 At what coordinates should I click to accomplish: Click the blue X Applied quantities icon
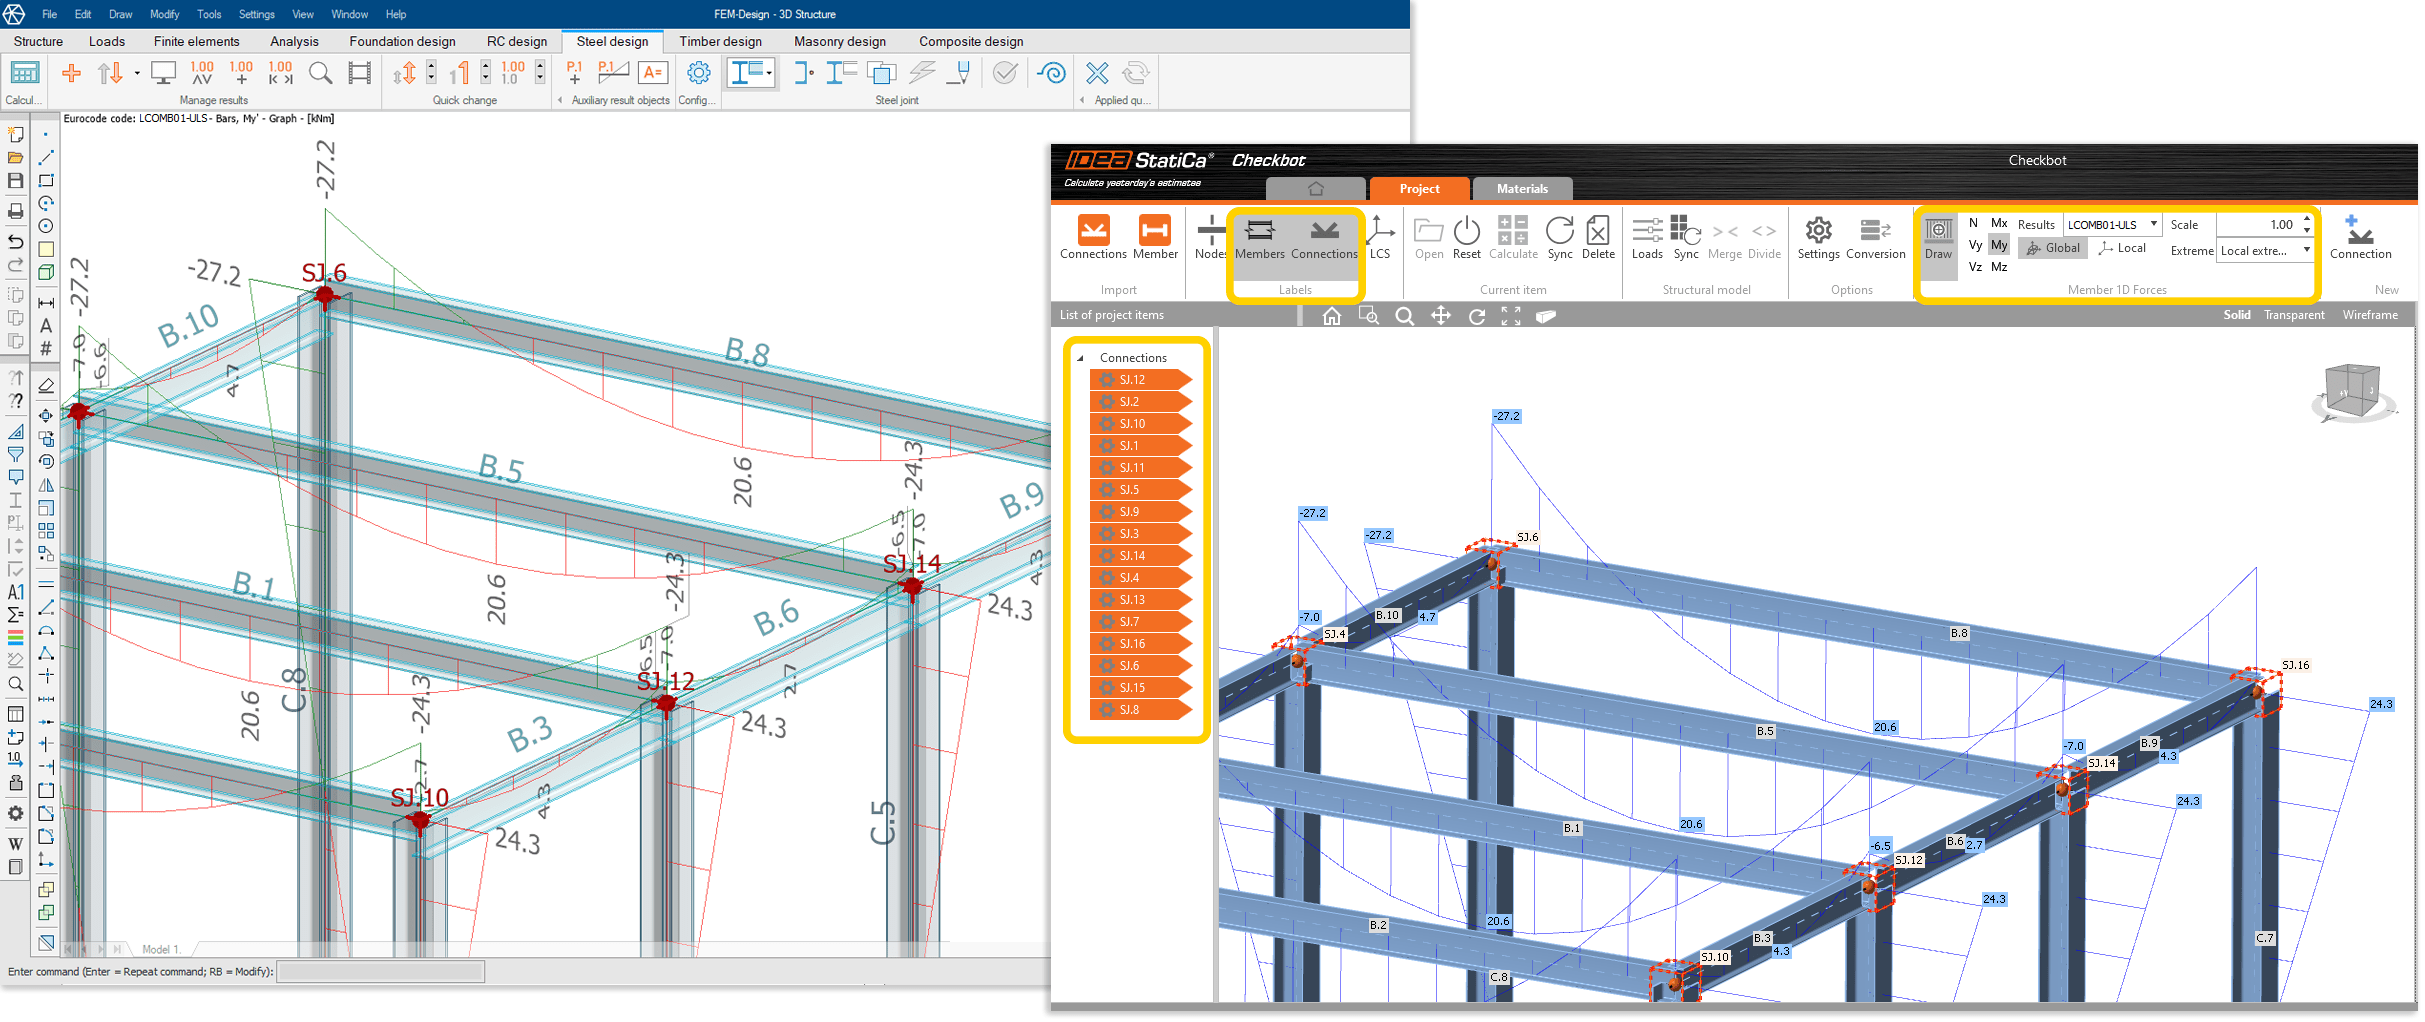point(1097,73)
